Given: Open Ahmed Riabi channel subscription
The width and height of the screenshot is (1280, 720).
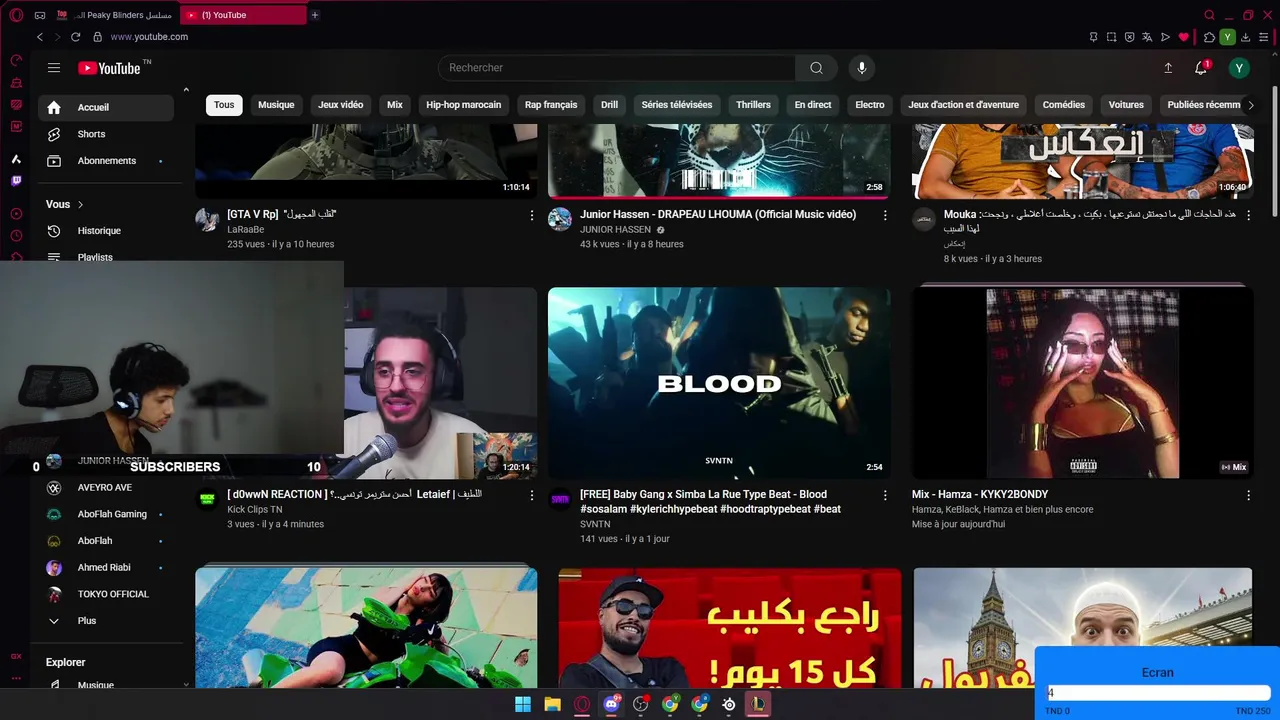Looking at the screenshot, I should (106, 568).
